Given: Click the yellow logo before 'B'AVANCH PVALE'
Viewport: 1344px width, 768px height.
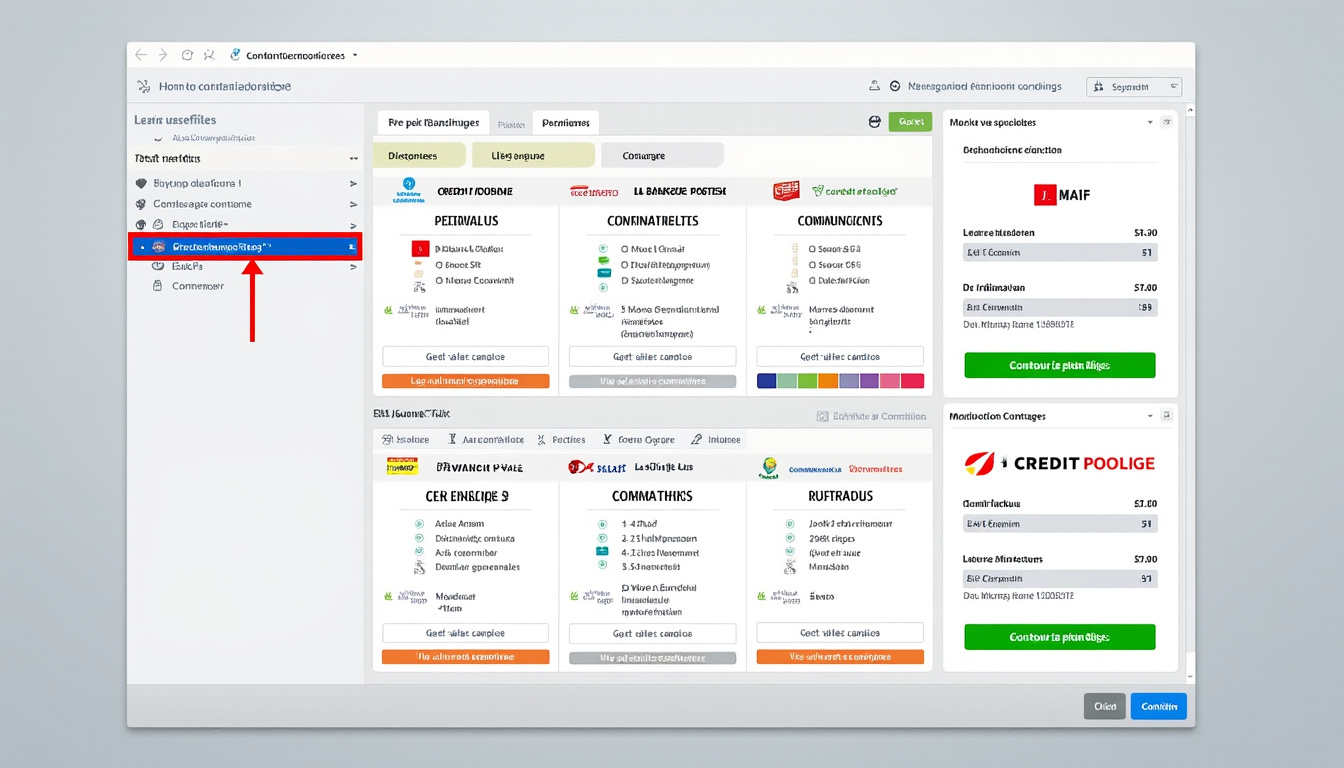Looking at the screenshot, I should tap(402, 466).
